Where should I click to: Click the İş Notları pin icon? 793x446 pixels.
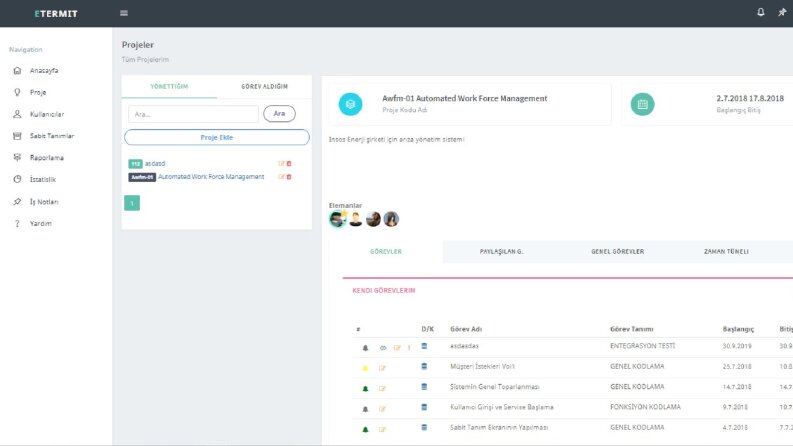coord(17,201)
